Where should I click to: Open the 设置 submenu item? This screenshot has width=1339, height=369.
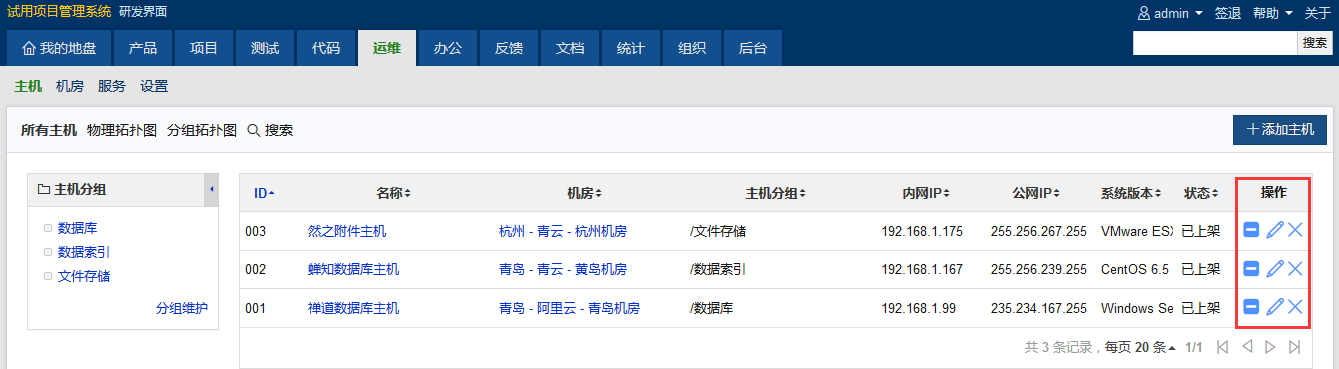154,86
